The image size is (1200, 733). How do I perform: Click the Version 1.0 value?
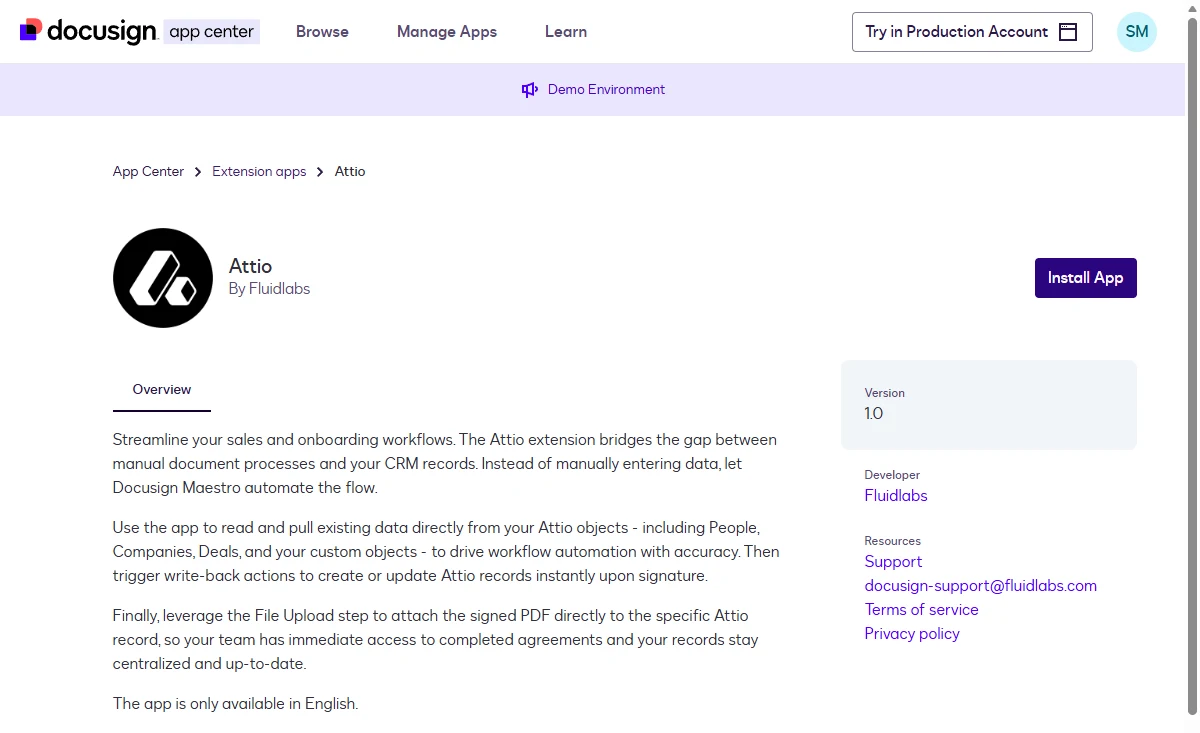874,414
